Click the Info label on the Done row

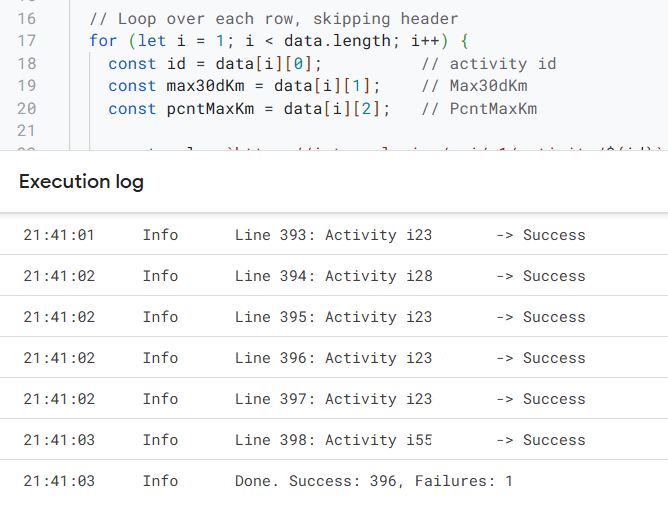(160, 481)
